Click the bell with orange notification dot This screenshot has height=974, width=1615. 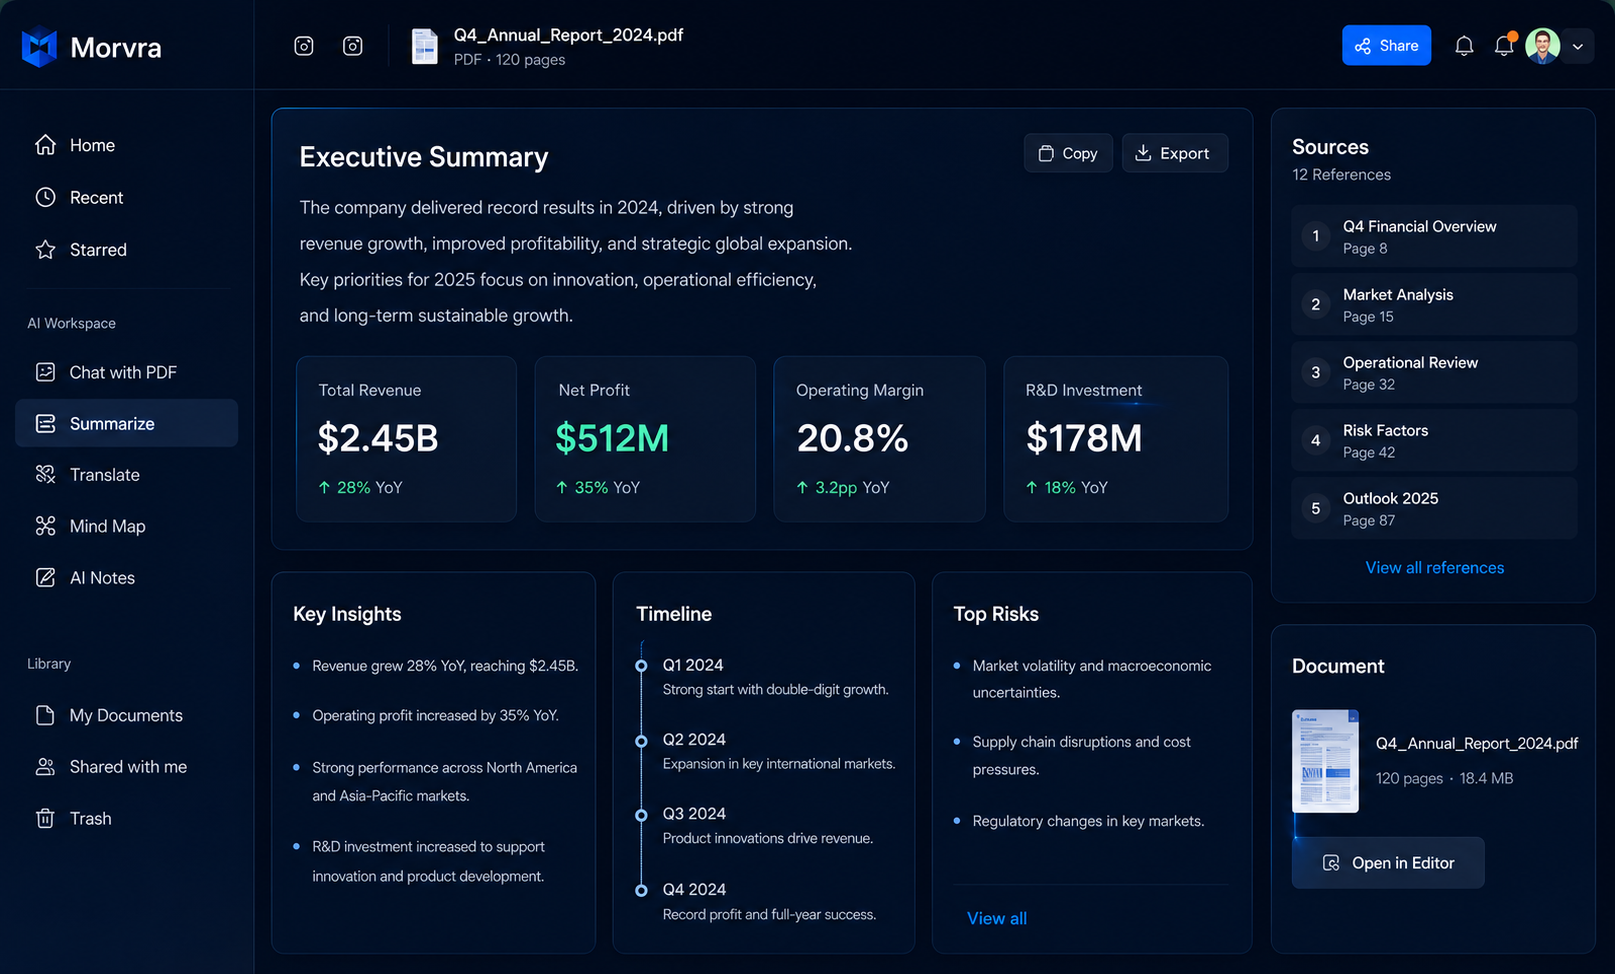[1504, 45]
